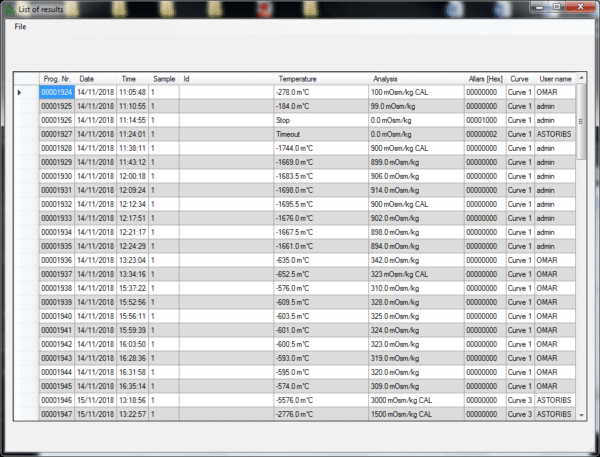Select program number cell 00001924
The image size is (600, 457).
56,92
